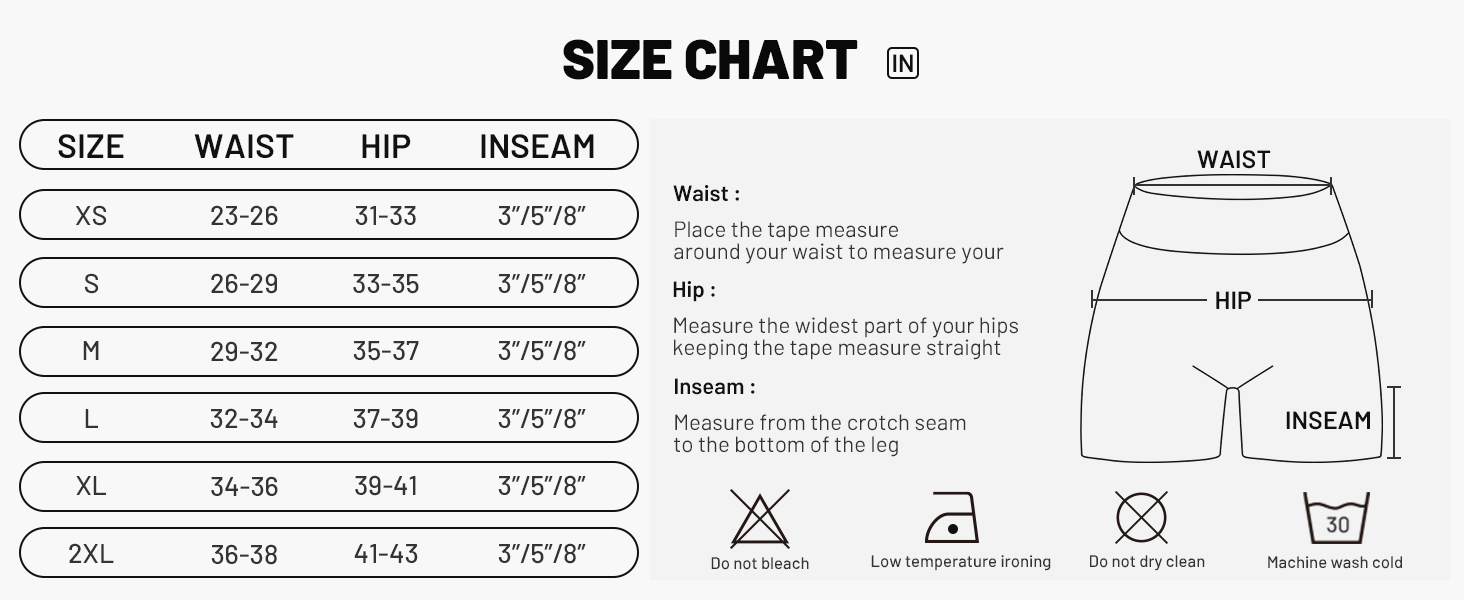Select the L size row
The height and width of the screenshot is (600, 1464).
point(328,418)
